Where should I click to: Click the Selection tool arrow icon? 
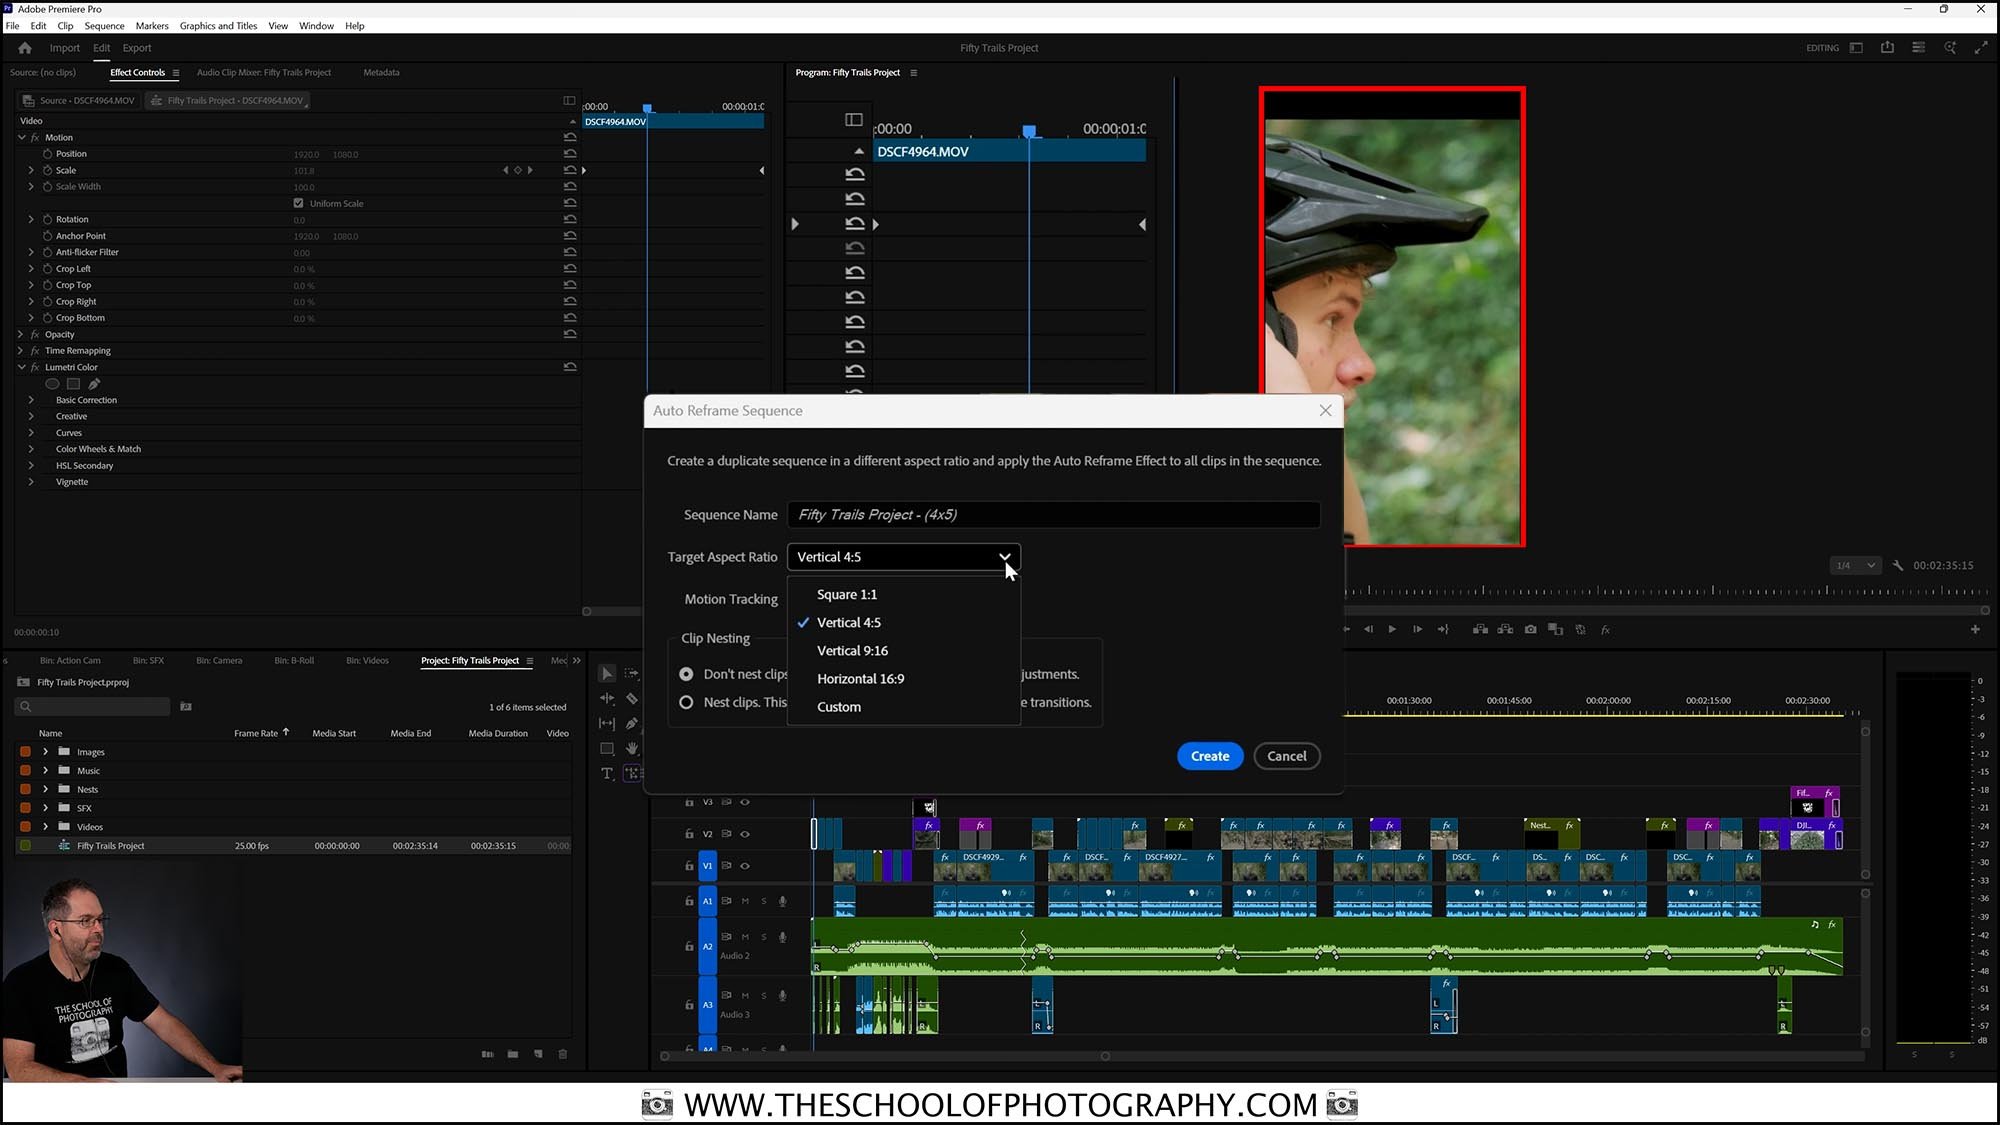(607, 673)
